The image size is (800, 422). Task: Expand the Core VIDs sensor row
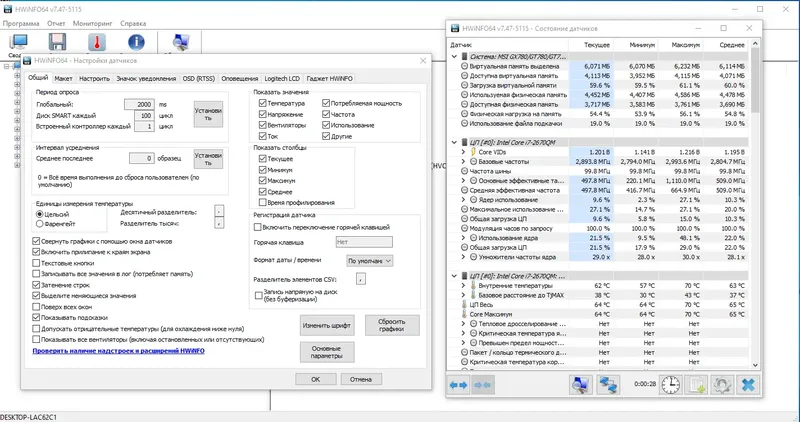[463, 152]
